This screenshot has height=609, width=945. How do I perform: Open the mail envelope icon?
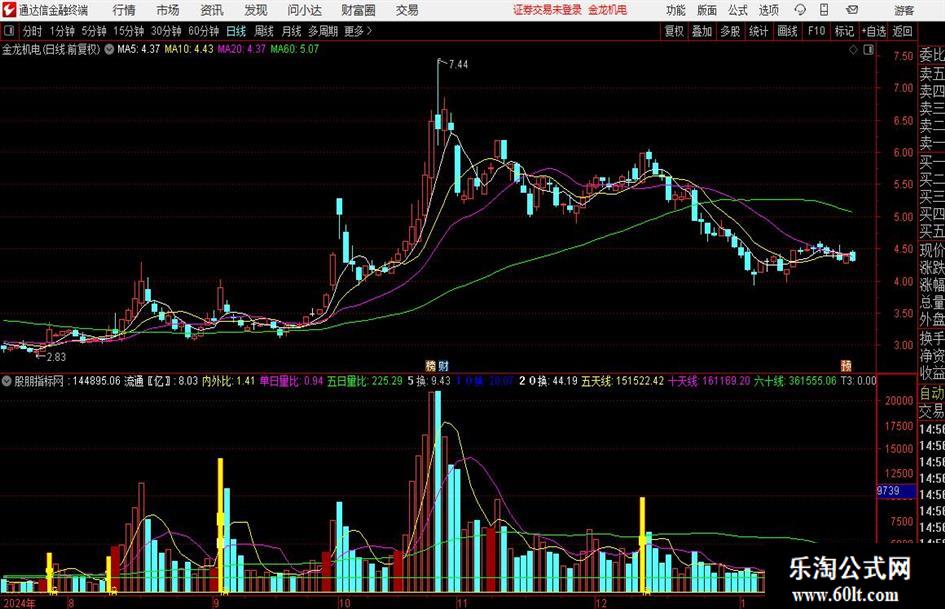click(x=852, y=10)
